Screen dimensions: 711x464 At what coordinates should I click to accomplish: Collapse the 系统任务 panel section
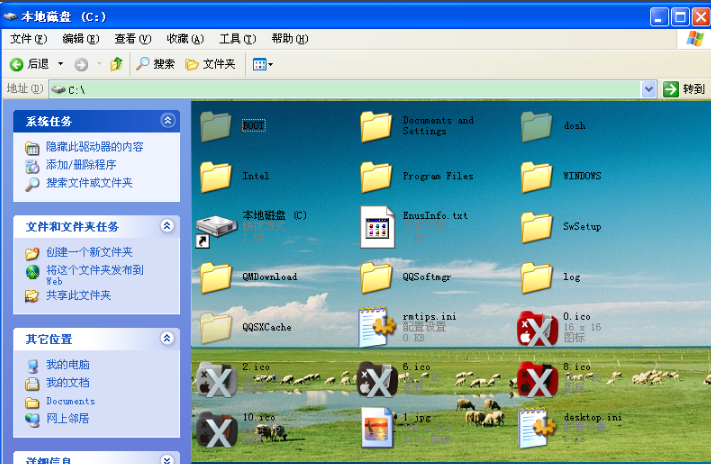(x=167, y=120)
